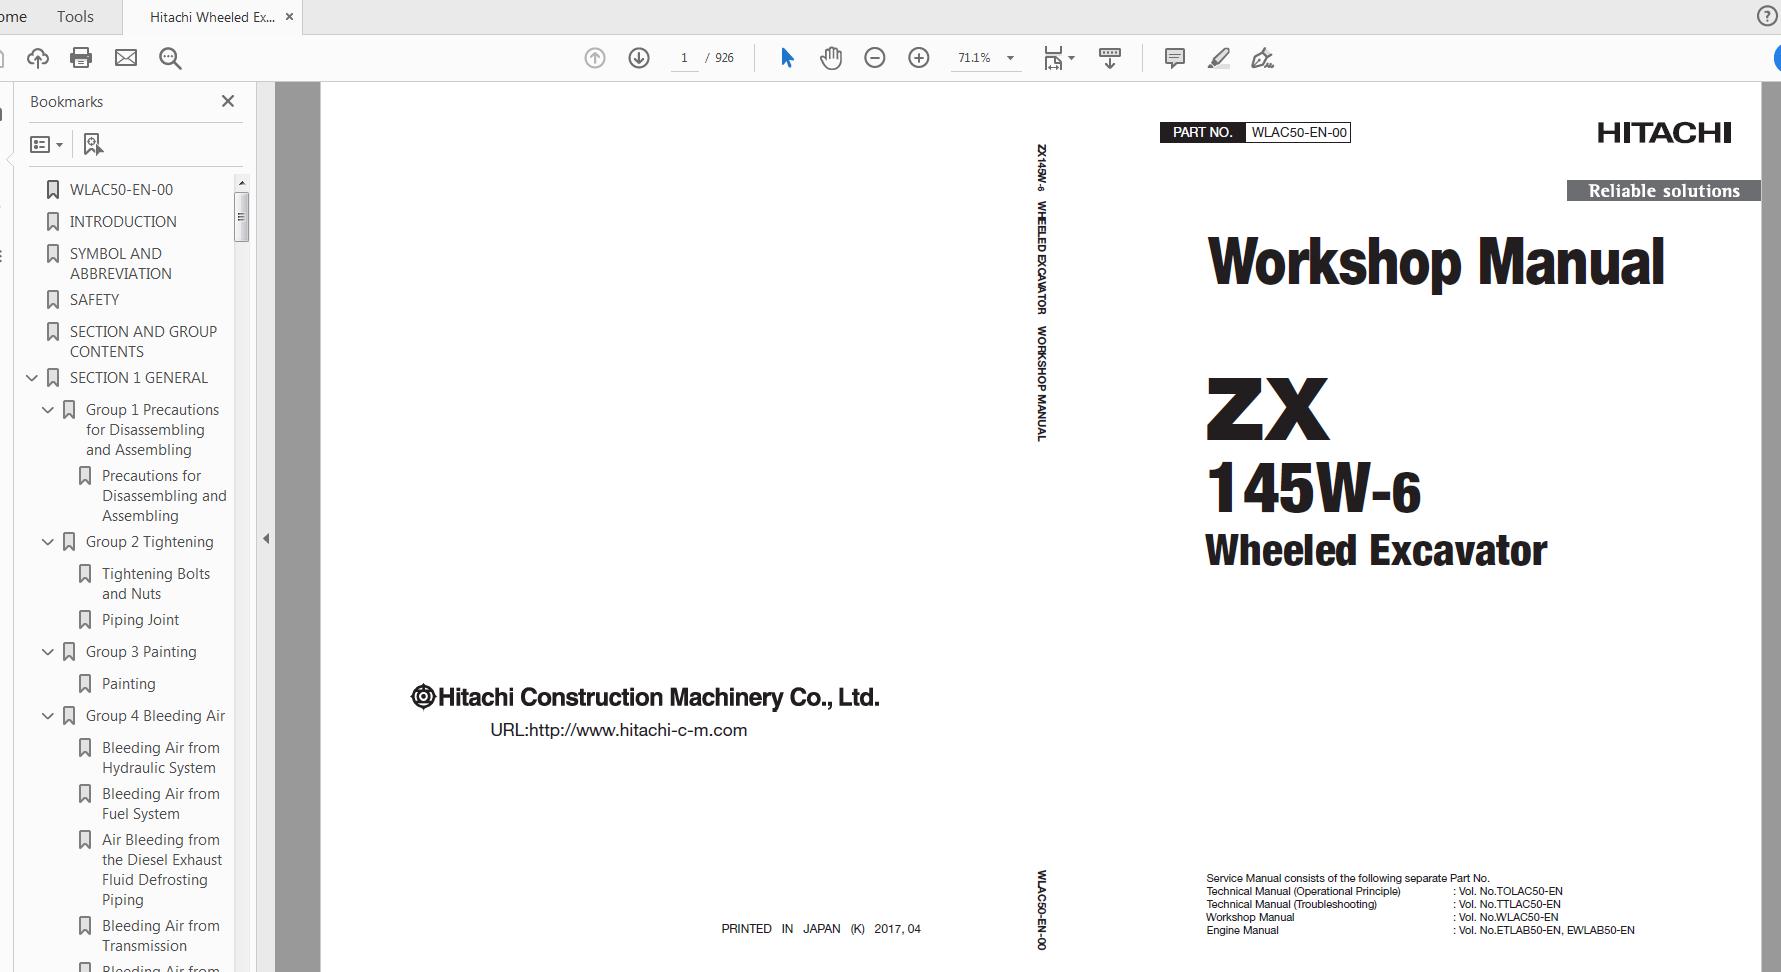Open Bleeding Air from Hydraulic System
This screenshot has height=972, width=1781.
pyautogui.click(x=160, y=757)
